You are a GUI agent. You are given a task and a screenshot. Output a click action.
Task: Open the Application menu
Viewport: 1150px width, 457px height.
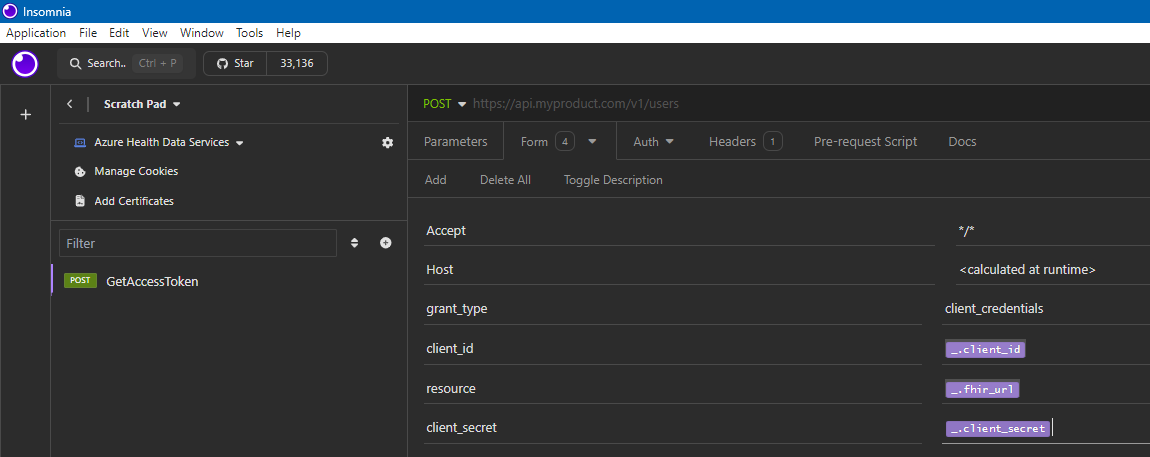coord(36,33)
